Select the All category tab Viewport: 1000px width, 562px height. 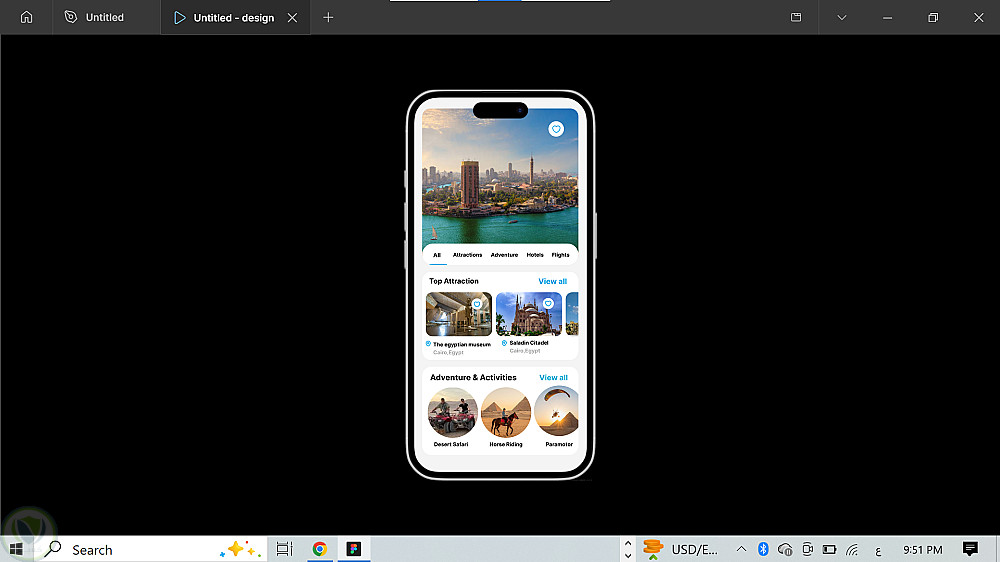click(x=437, y=255)
